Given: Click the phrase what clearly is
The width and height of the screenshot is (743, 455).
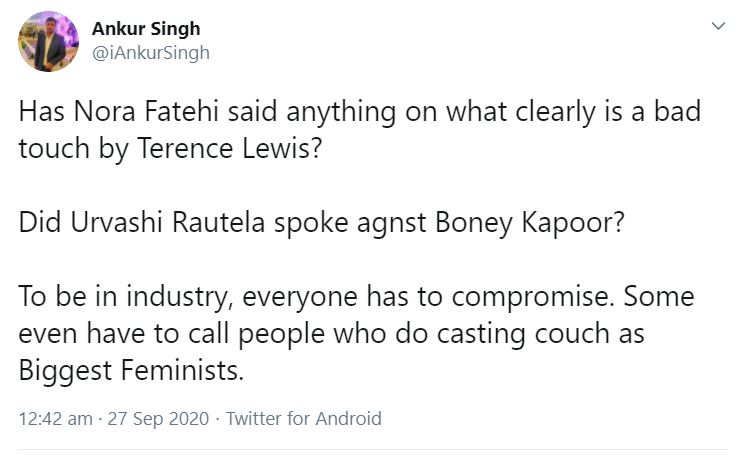Looking at the screenshot, I should (x=541, y=113).
